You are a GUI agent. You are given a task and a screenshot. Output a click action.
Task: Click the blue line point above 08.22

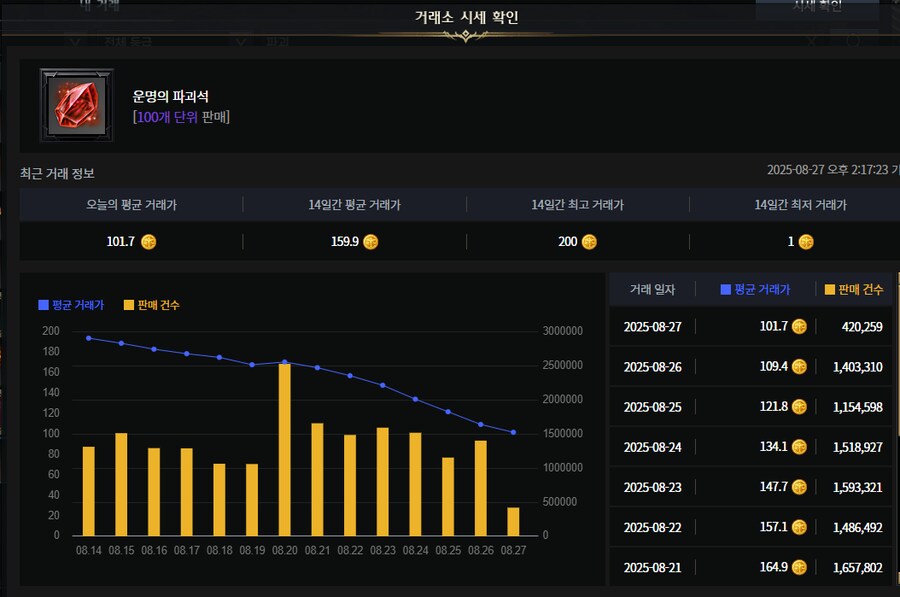(350, 375)
